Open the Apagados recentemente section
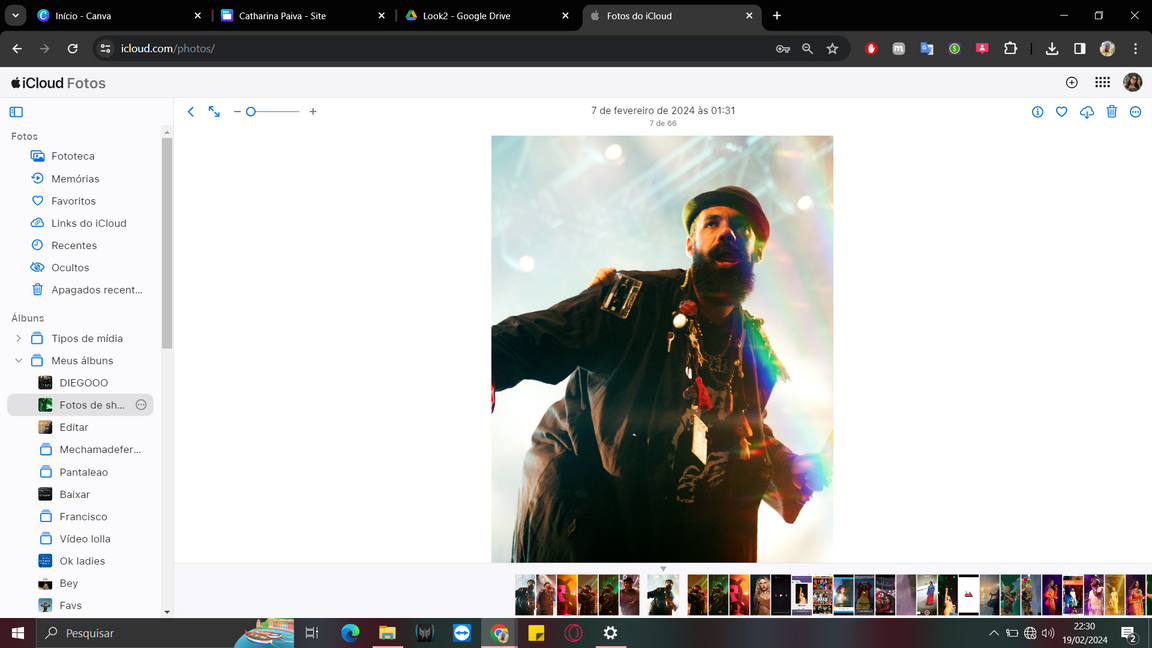 point(96,290)
